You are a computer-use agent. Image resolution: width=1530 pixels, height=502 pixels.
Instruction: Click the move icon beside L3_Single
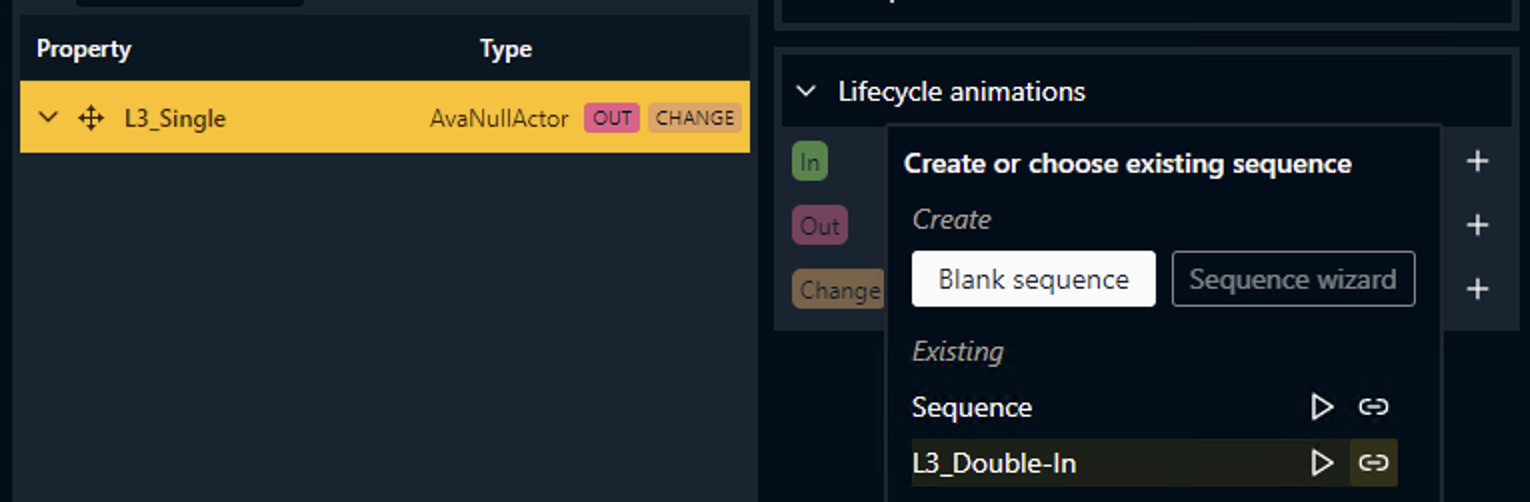pos(91,119)
